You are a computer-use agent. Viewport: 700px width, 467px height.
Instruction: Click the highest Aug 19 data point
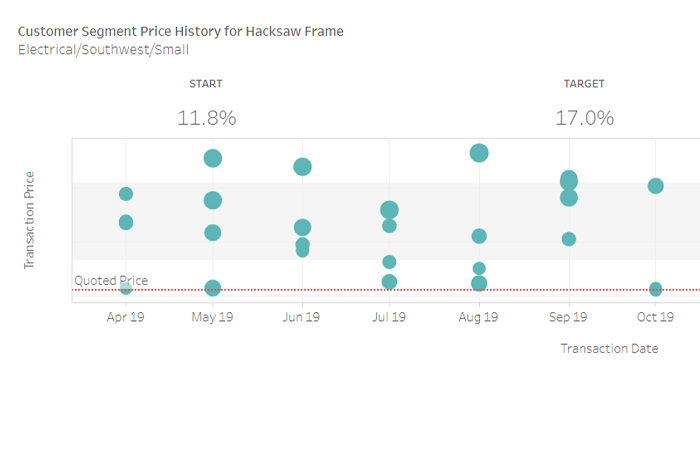479,153
